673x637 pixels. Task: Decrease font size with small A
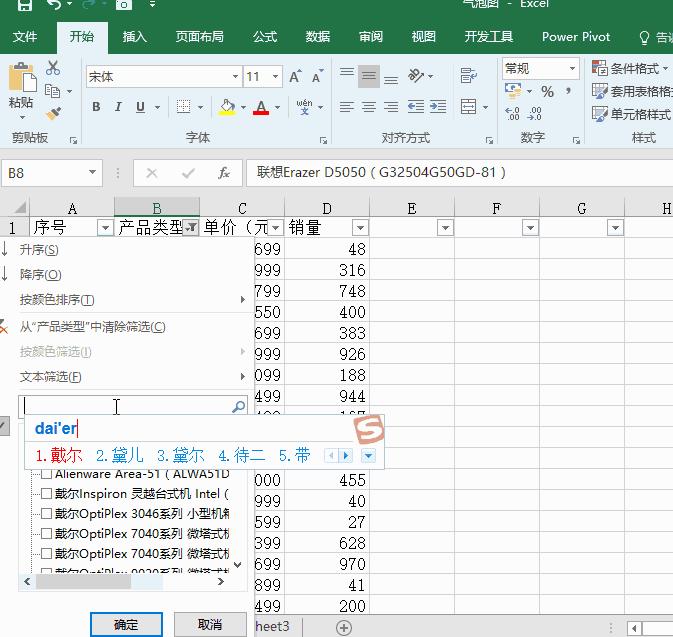318,77
